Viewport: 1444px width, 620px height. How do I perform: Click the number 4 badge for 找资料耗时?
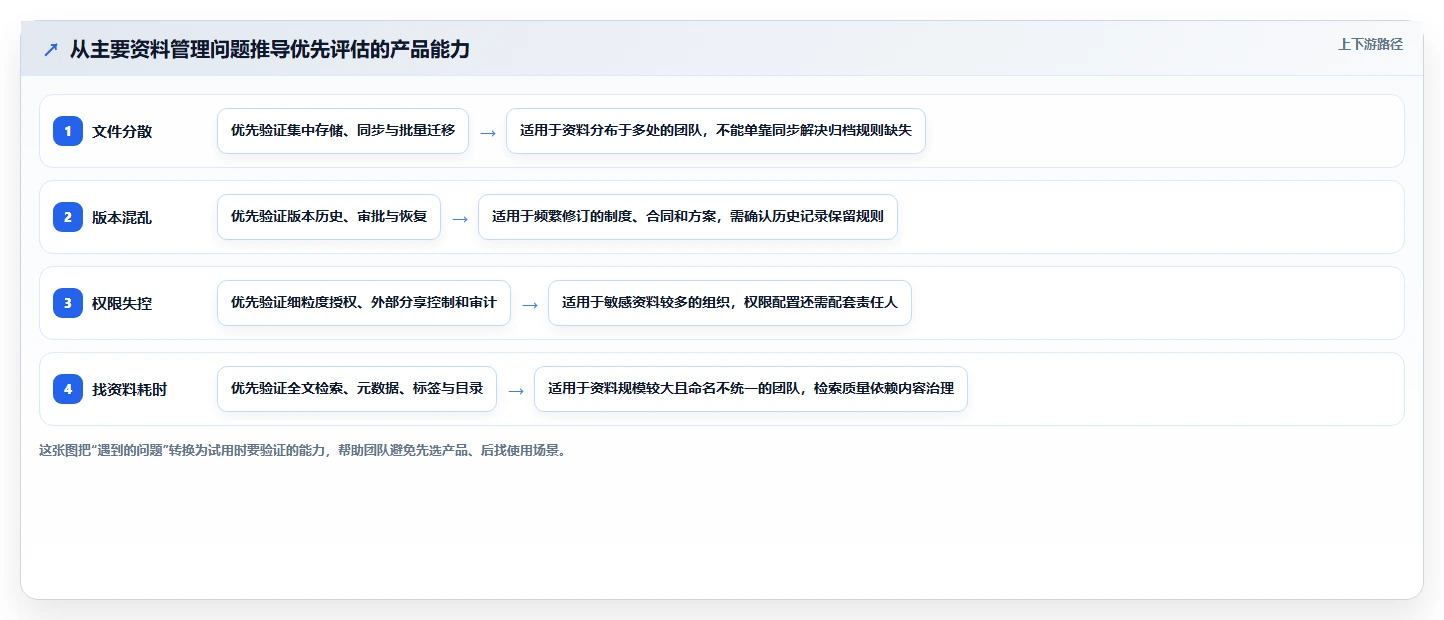[x=68, y=389]
